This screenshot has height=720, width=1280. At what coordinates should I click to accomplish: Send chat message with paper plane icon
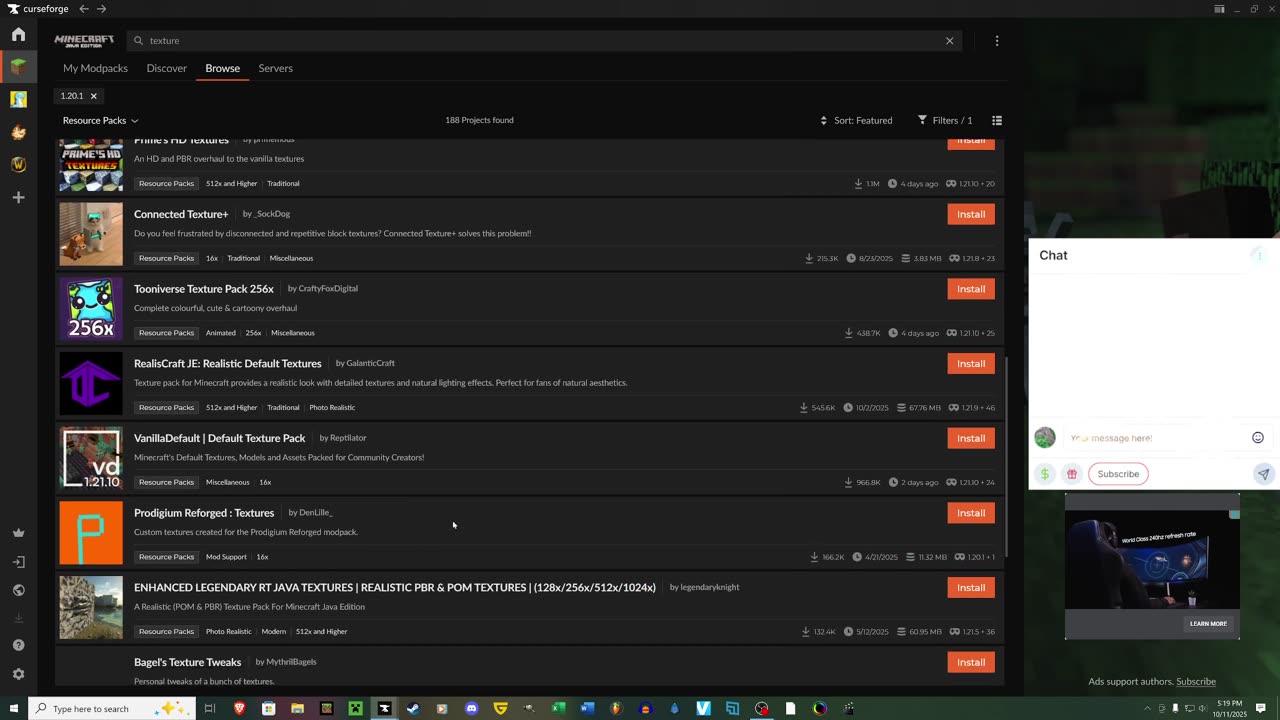tap(1264, 474)
